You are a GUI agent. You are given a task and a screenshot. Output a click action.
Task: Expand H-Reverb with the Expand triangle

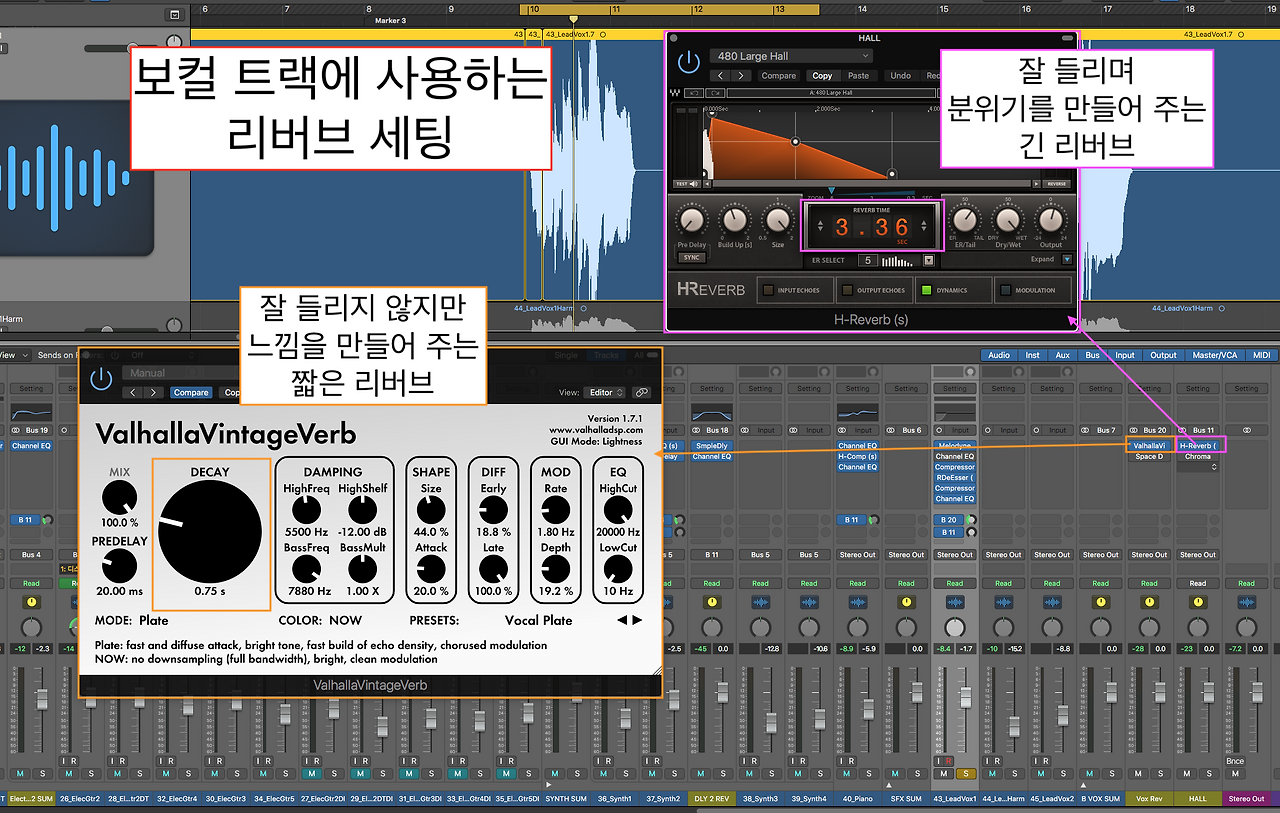tap(1067, 259)
